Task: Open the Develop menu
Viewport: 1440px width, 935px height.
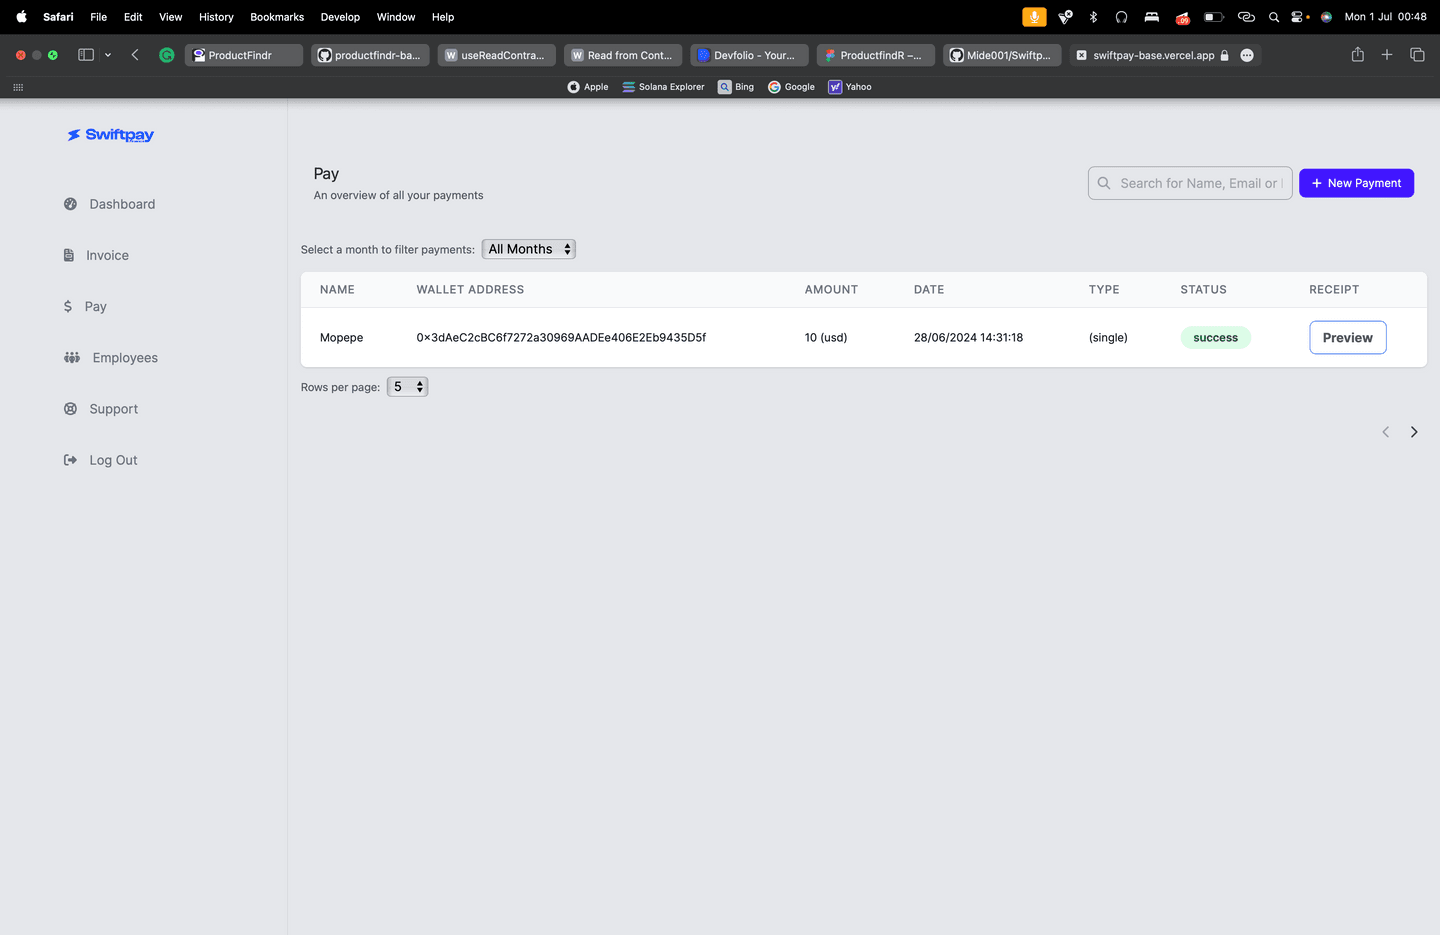Action: pyautogui.click(x=340, y=17)
